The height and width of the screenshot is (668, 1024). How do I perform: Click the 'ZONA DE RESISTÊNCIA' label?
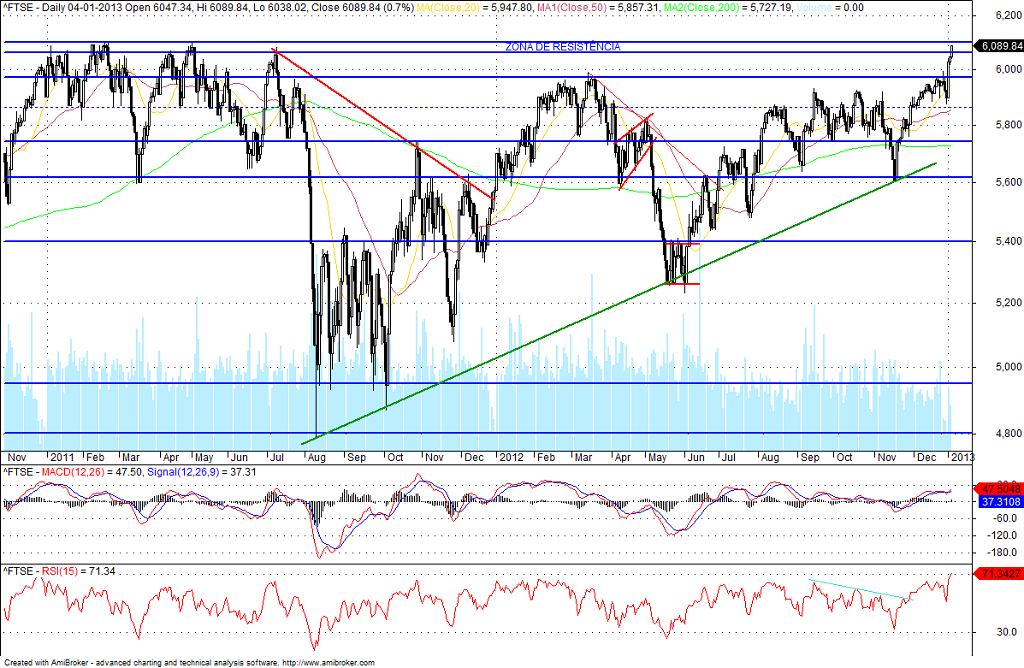(562, 47)
